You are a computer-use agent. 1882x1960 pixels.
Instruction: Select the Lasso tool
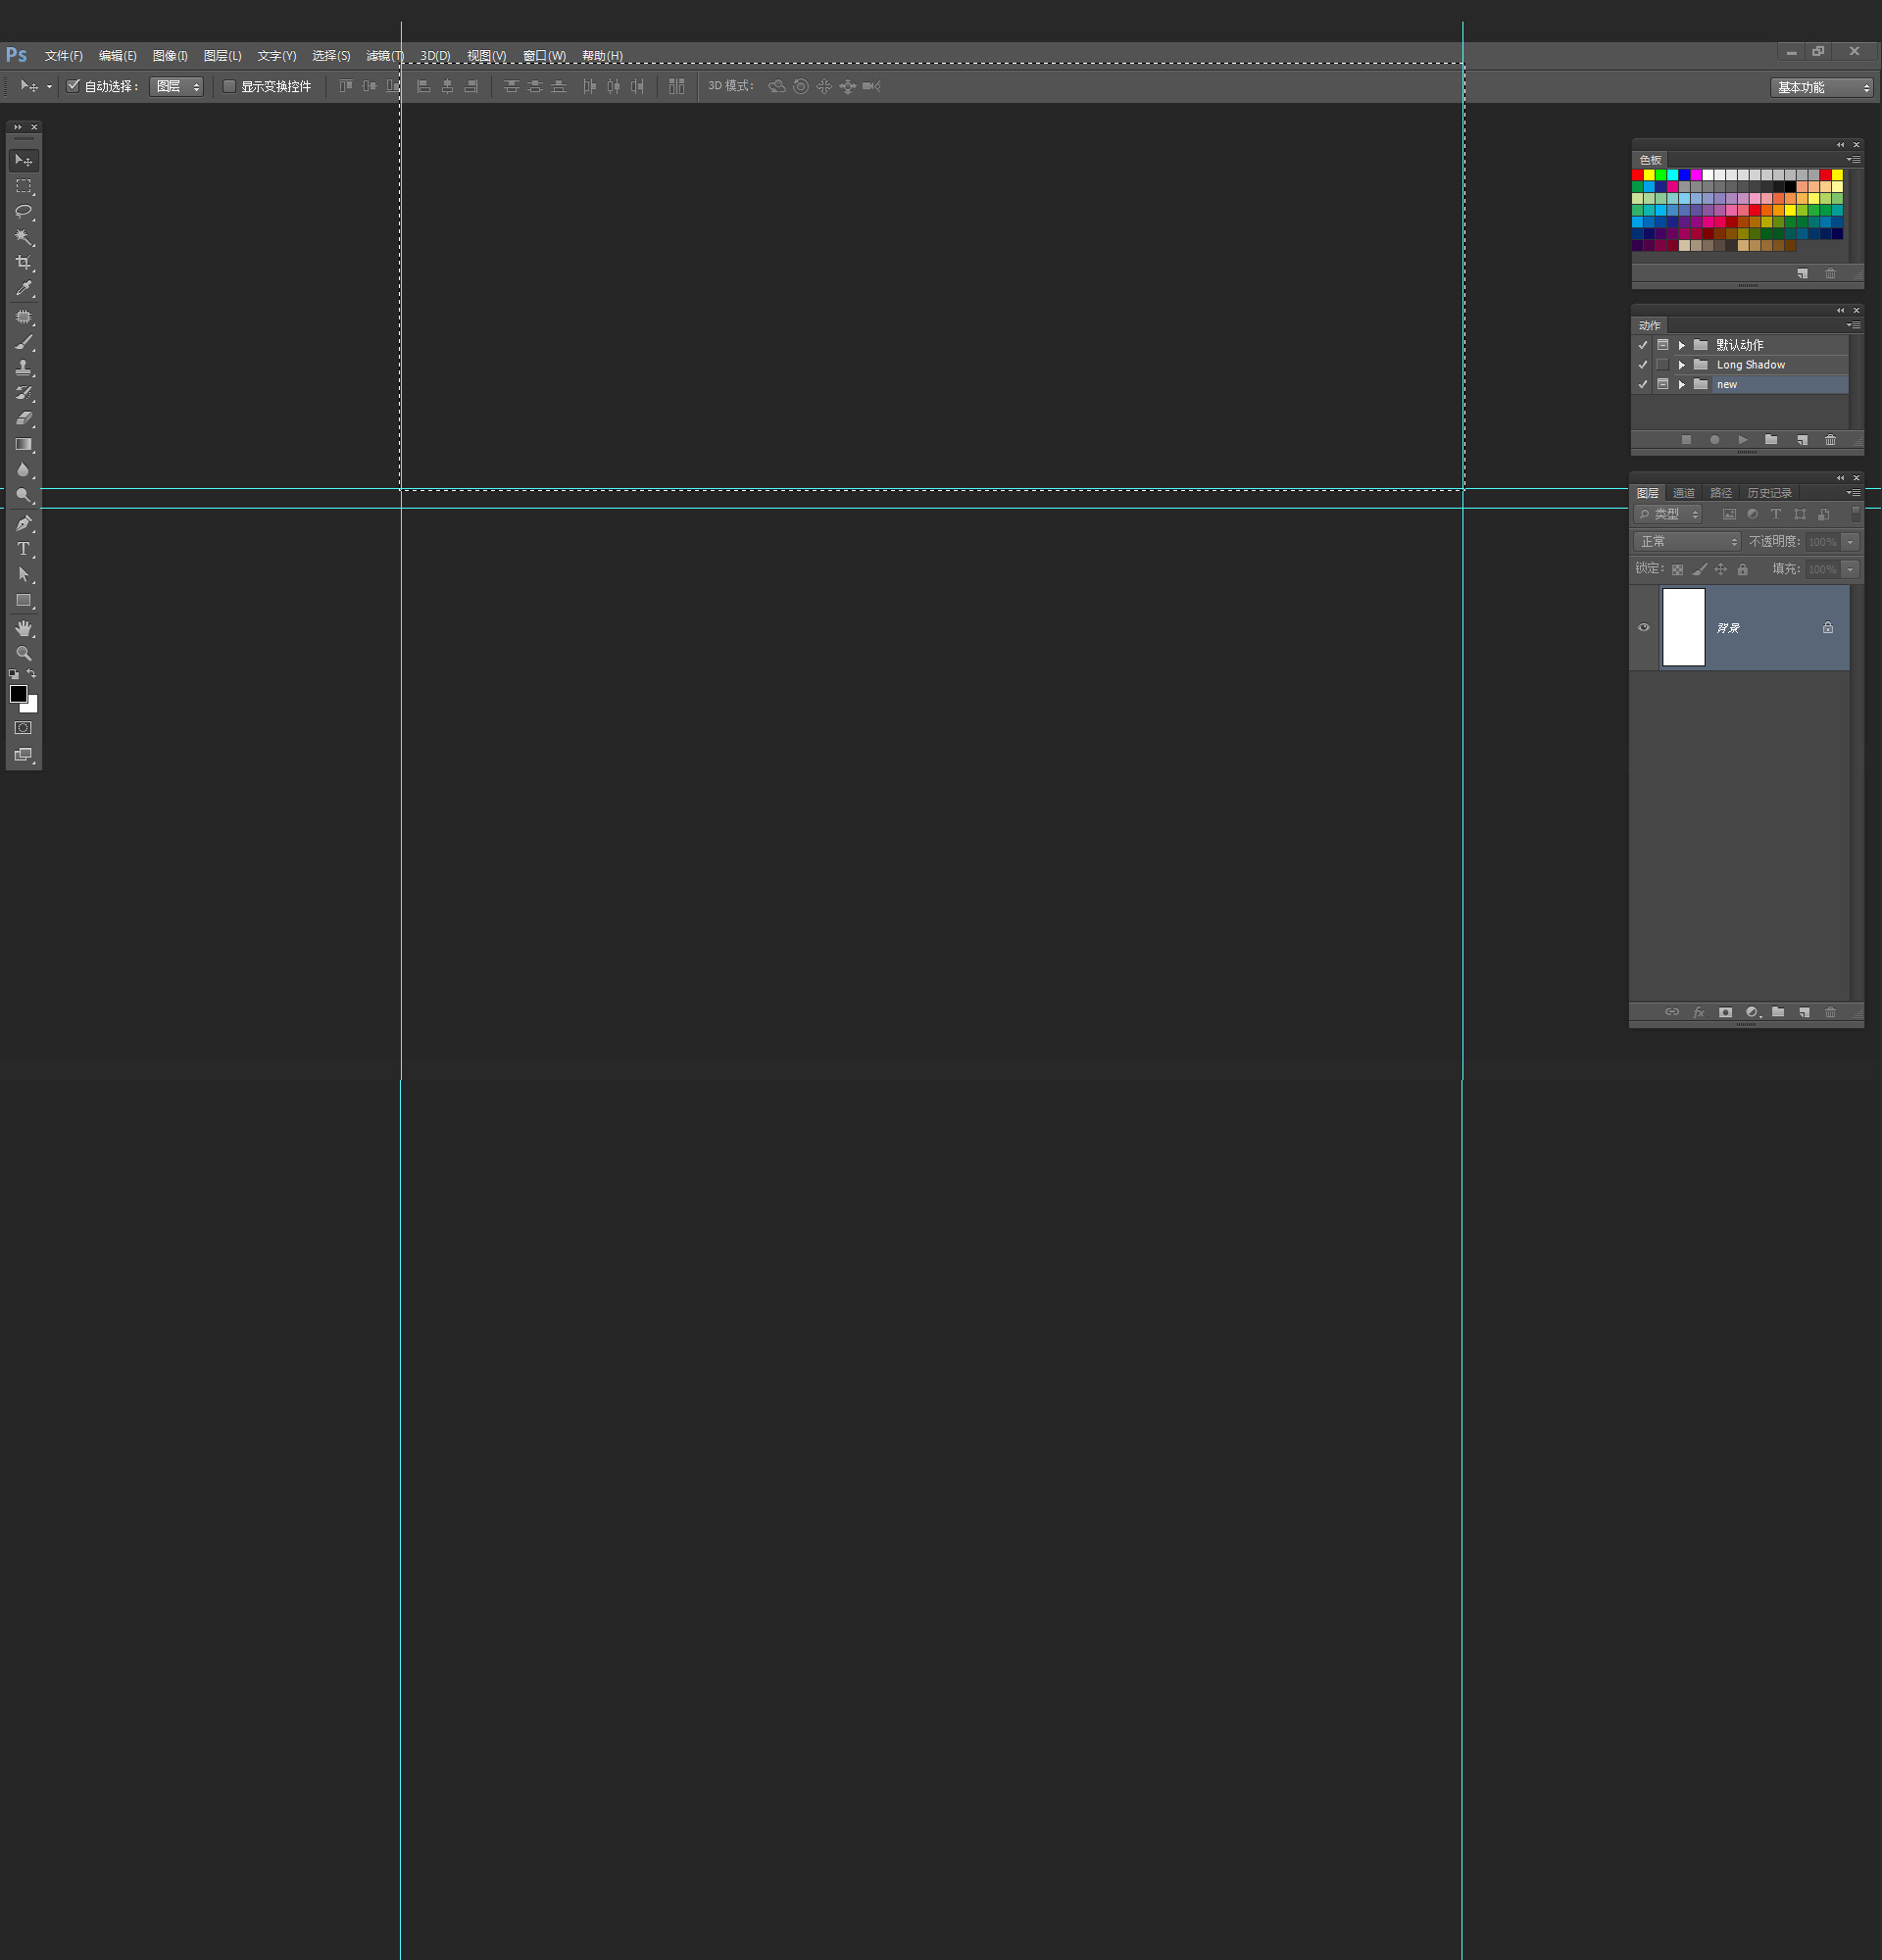pyautogui.click(x=23, y=212)
